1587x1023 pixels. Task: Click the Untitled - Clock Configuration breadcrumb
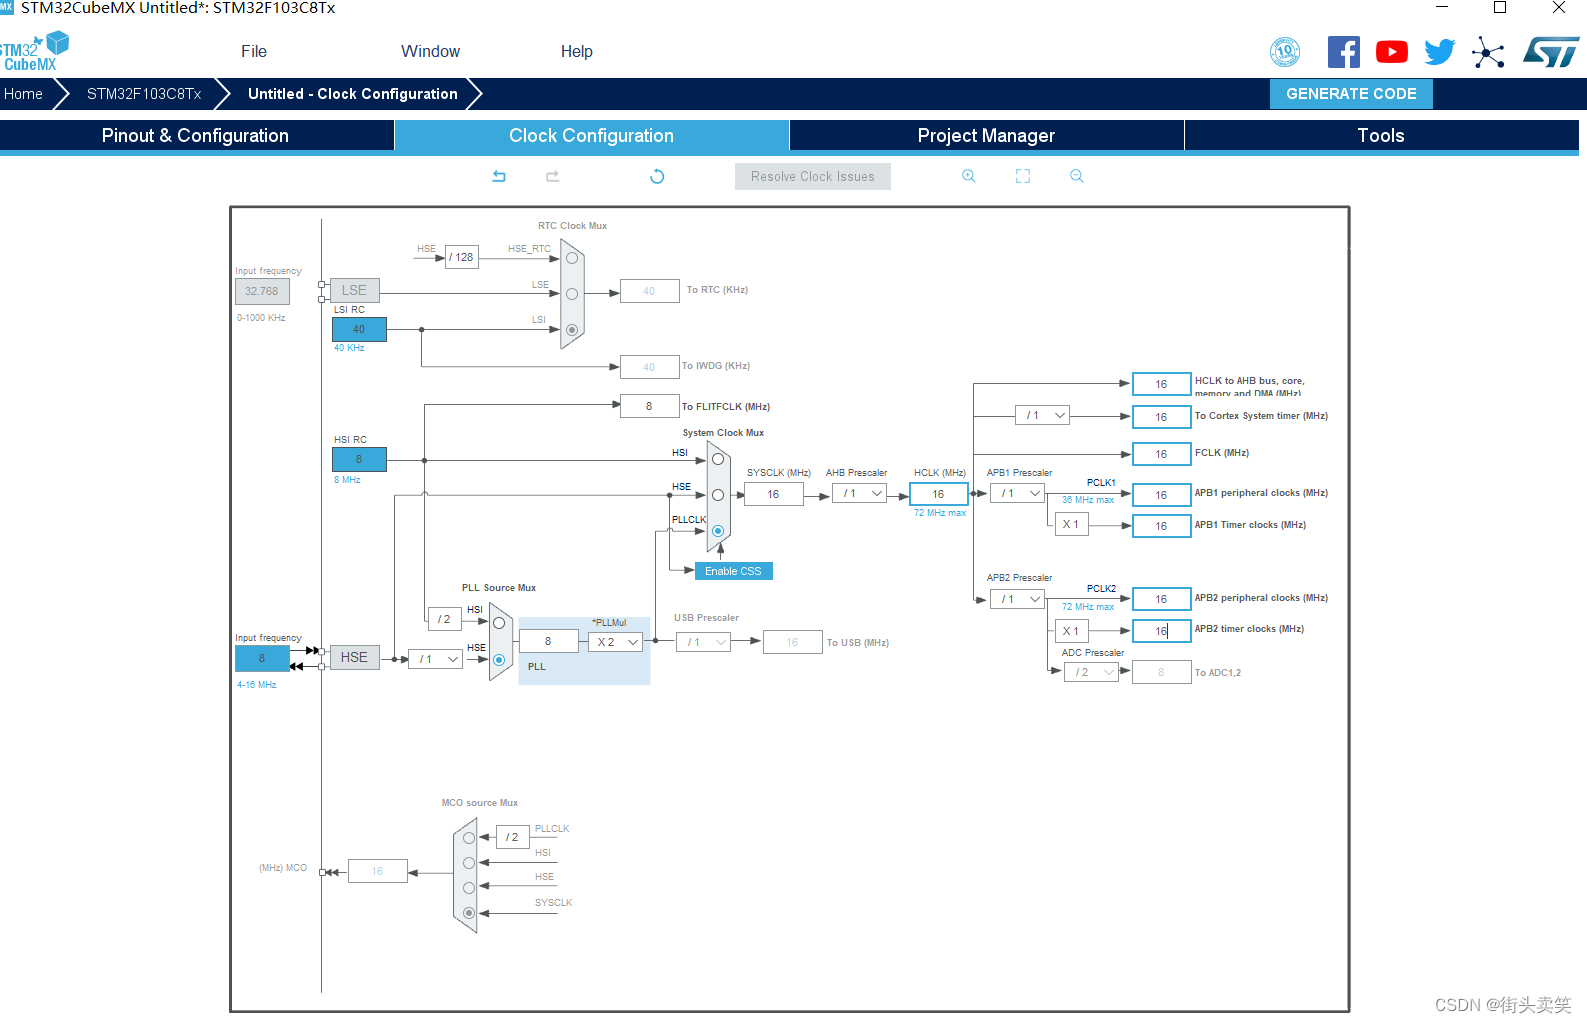click(x=353, y=94)
